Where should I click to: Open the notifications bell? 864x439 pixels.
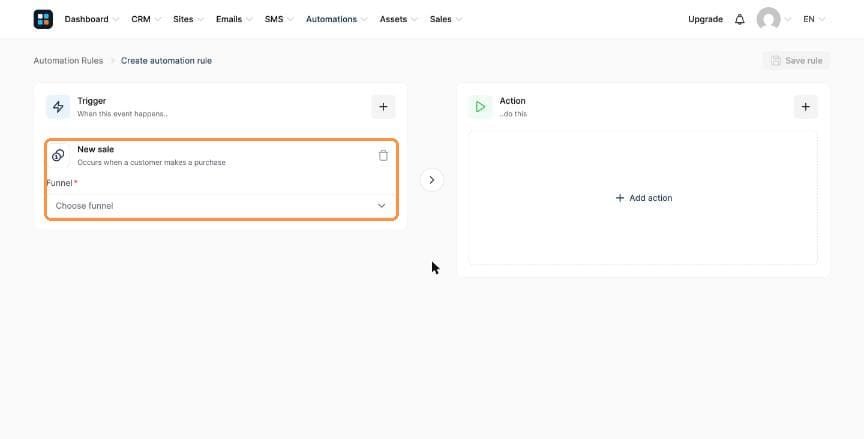click(739, 19)
